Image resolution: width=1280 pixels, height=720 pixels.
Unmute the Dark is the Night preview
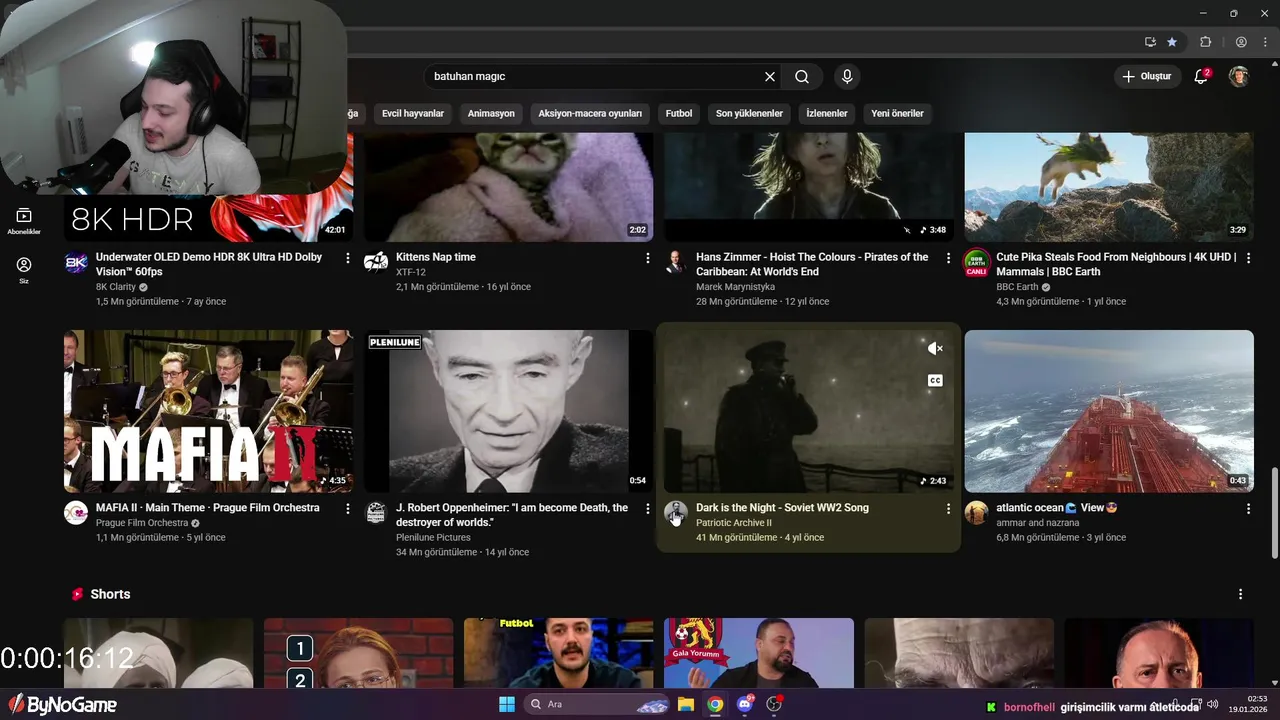[x=935, y=348]
